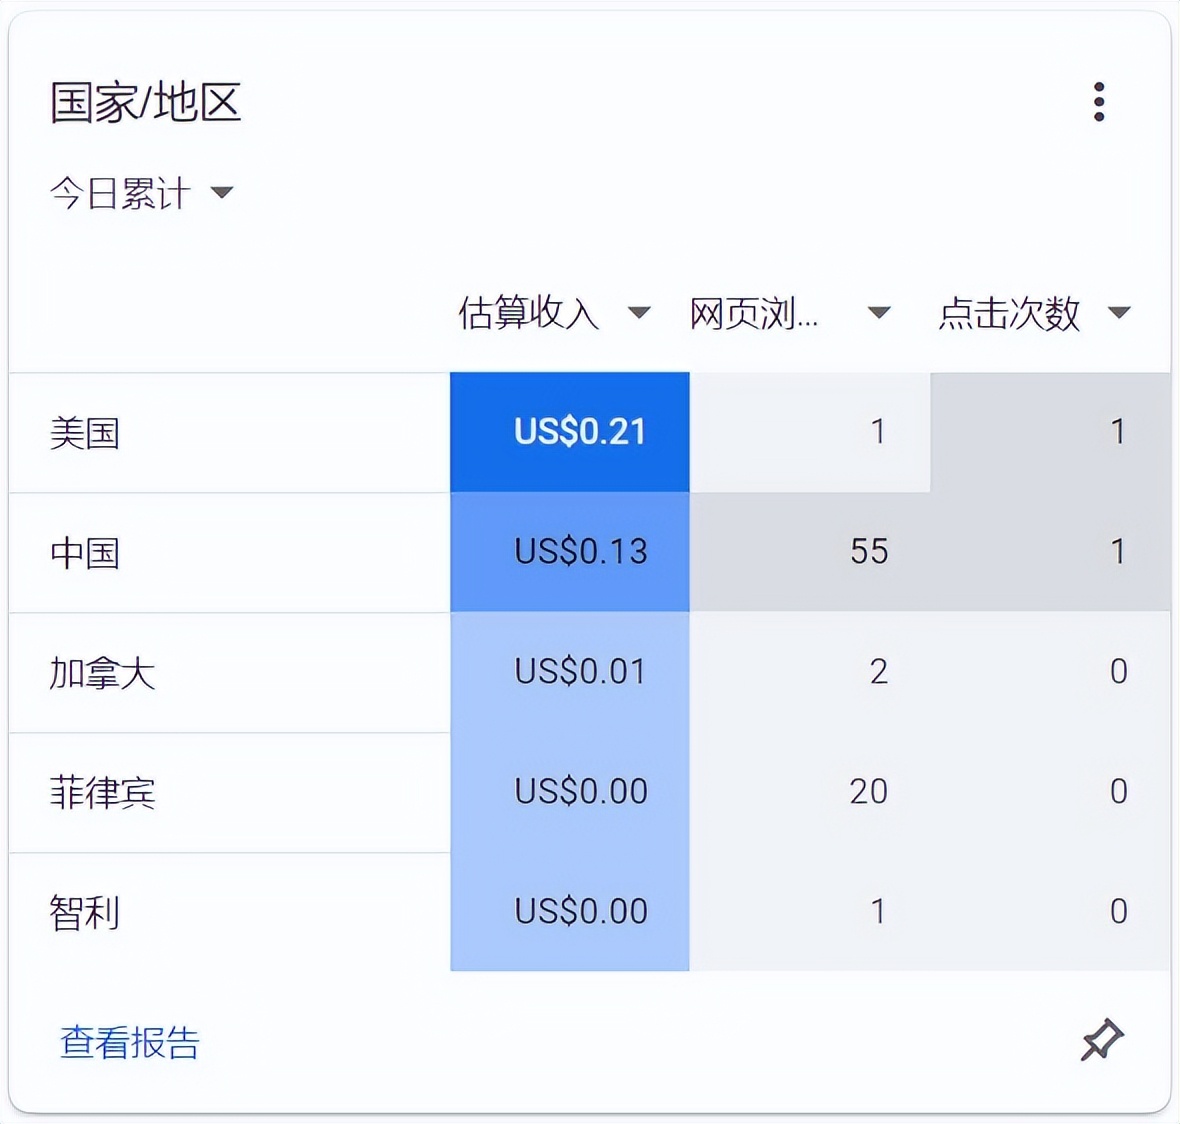Click the page views count 55 for 中国

click(x=874, y=551)
